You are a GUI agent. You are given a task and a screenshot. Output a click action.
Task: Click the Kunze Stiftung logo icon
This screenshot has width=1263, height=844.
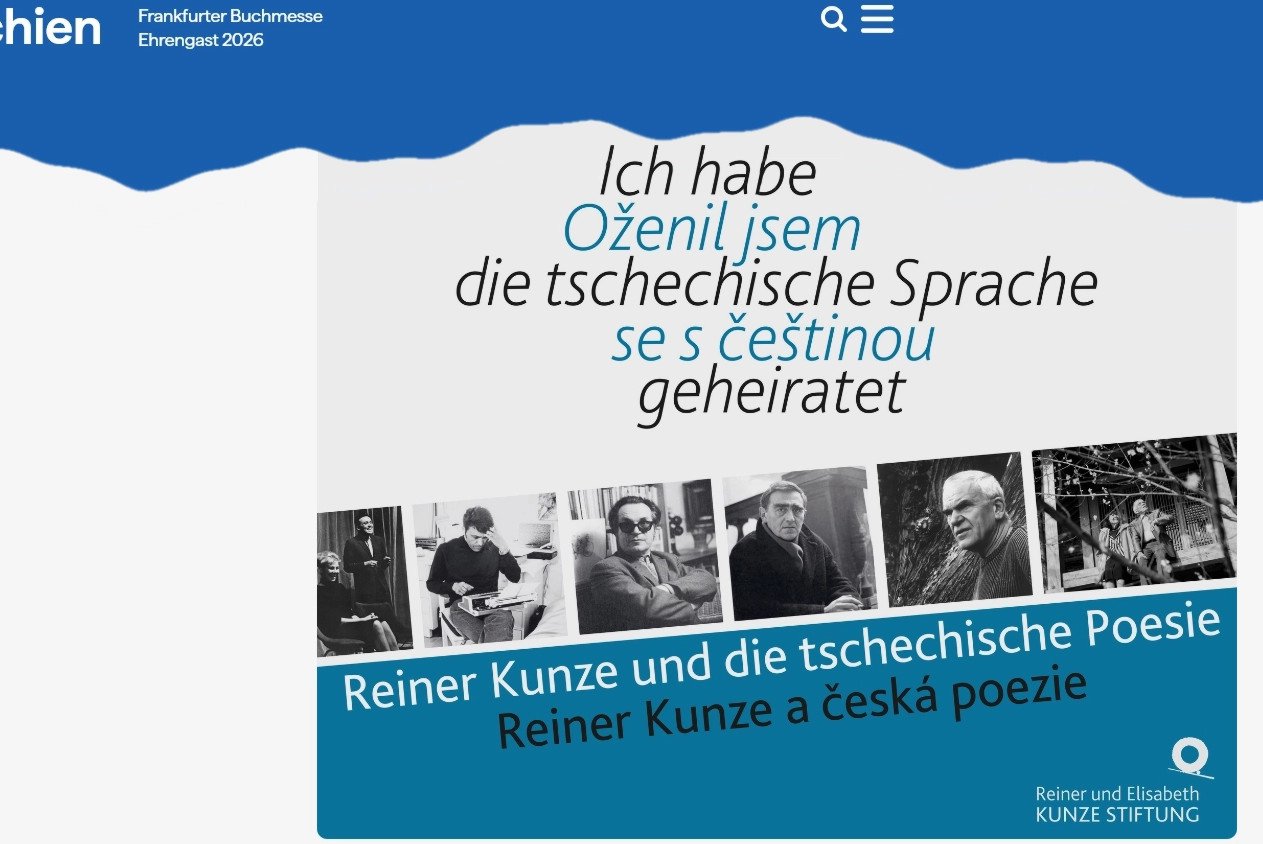pos(1191,758)
